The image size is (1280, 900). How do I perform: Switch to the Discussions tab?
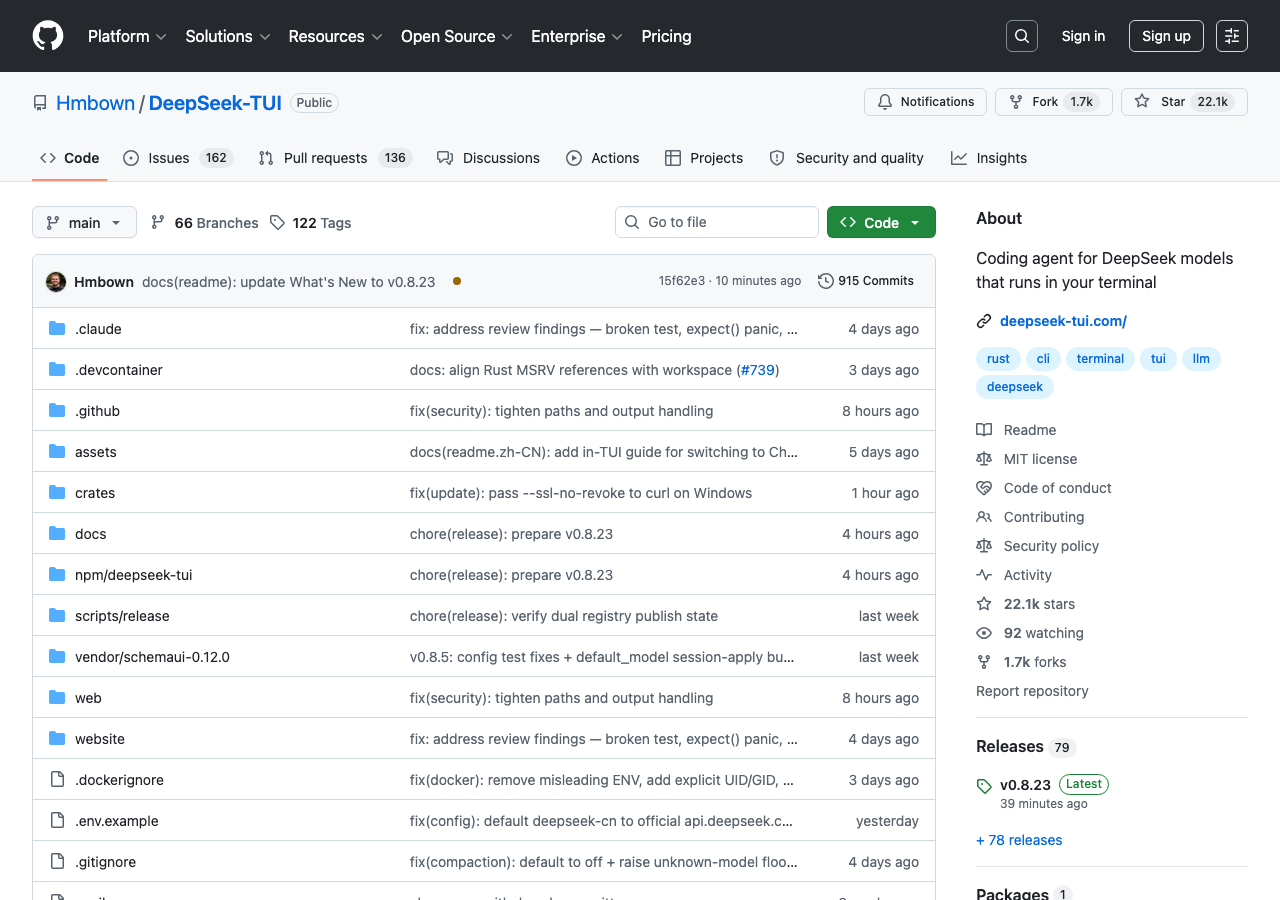pyautogui.click(x=488, y=158)
